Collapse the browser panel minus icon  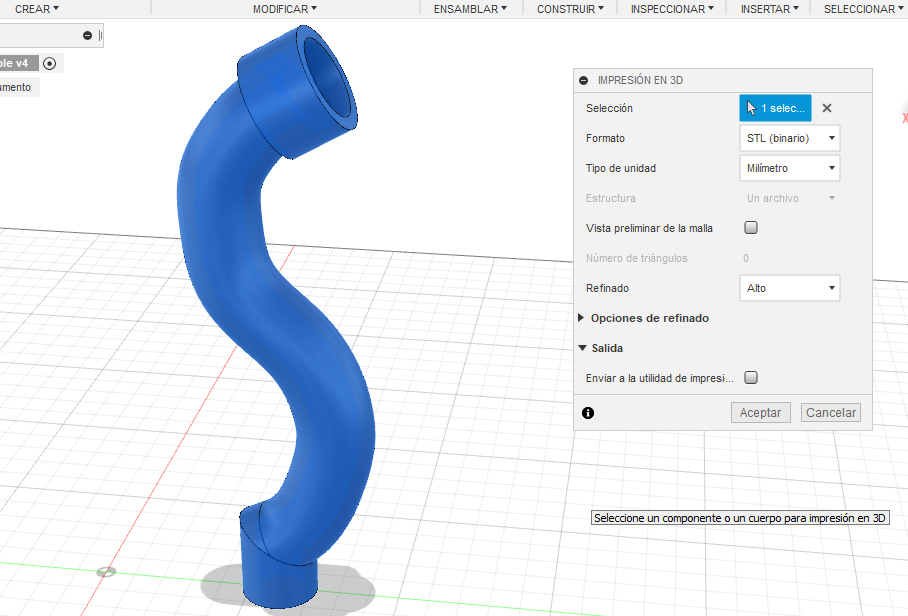click(x=87, y=35)
